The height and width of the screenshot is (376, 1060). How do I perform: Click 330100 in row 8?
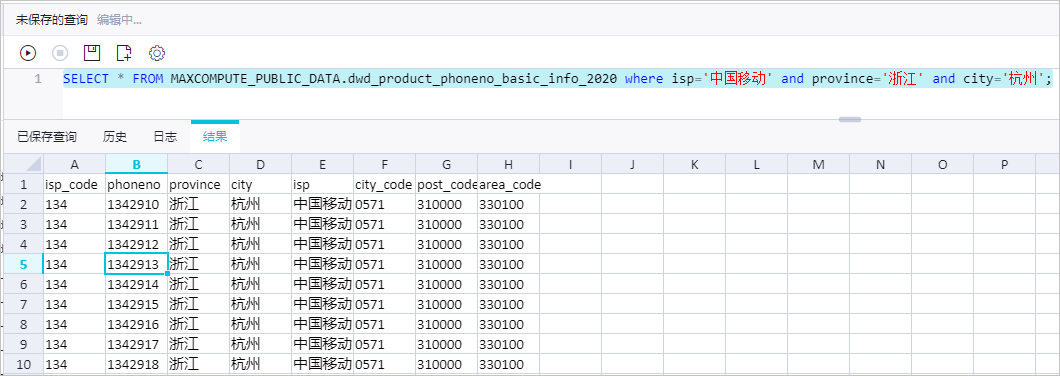coord(508,325)
